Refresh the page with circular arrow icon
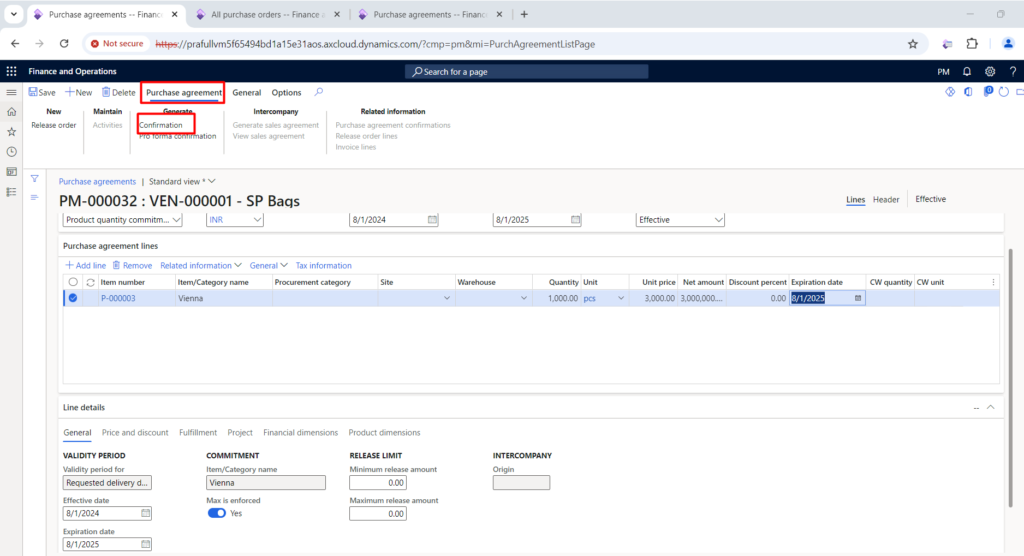This screenshot has width=1024, height=556. [1004, 92]
